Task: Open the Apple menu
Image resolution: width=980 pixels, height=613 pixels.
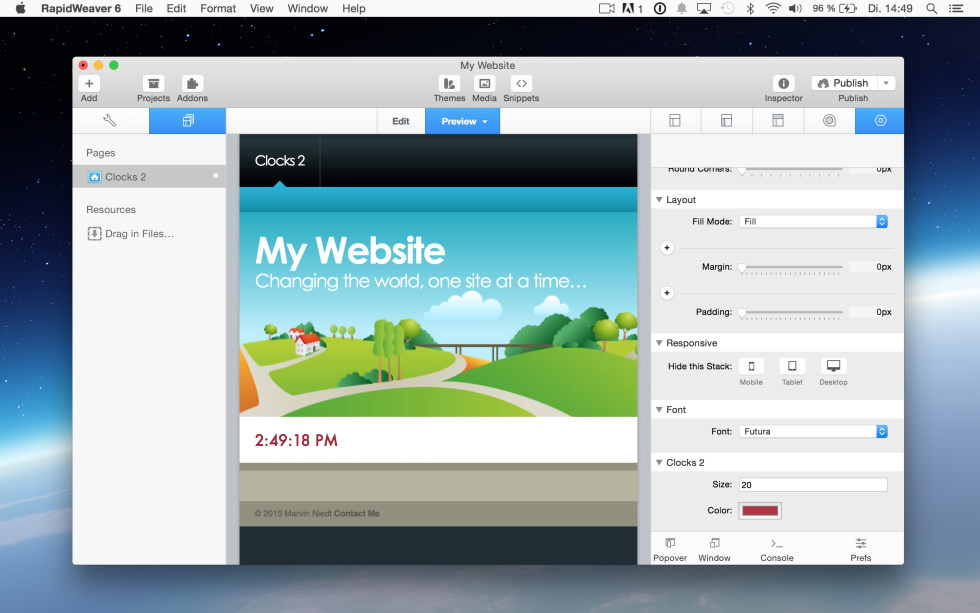Action: [21, 9]
